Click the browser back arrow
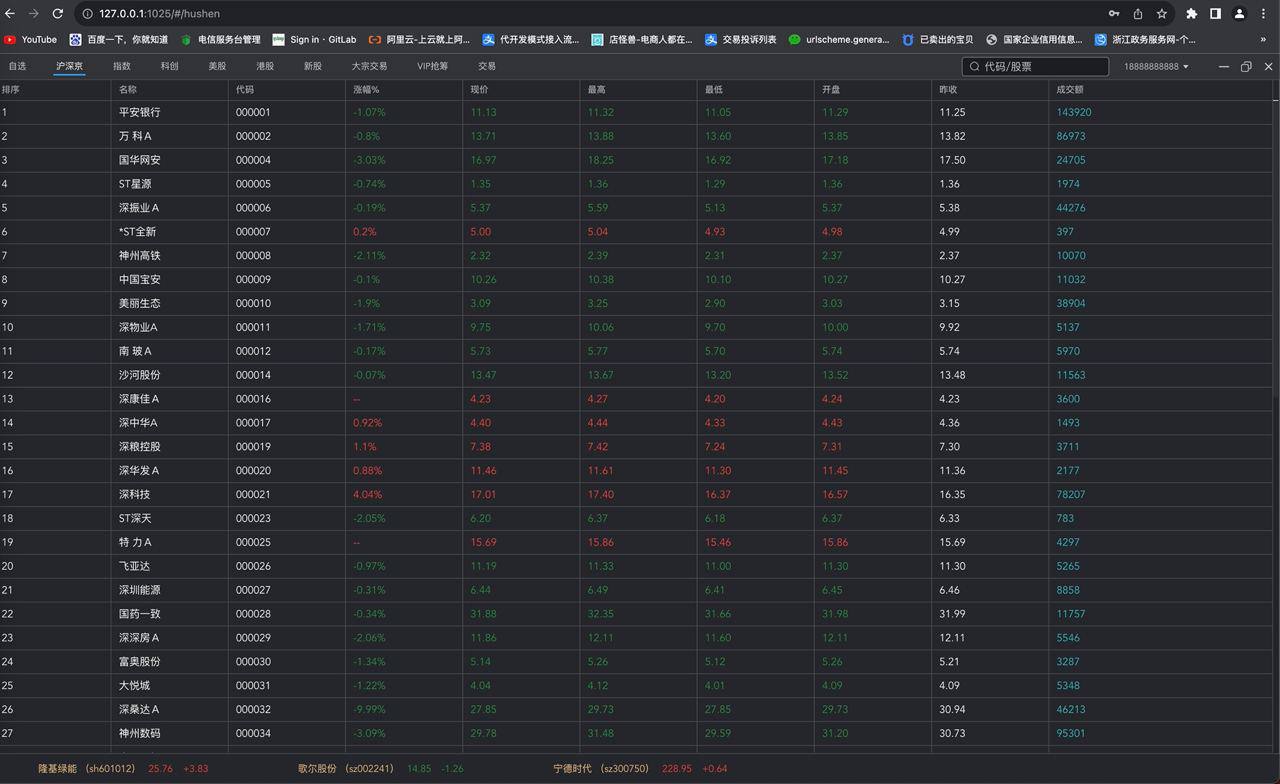 tap(11, 14)
